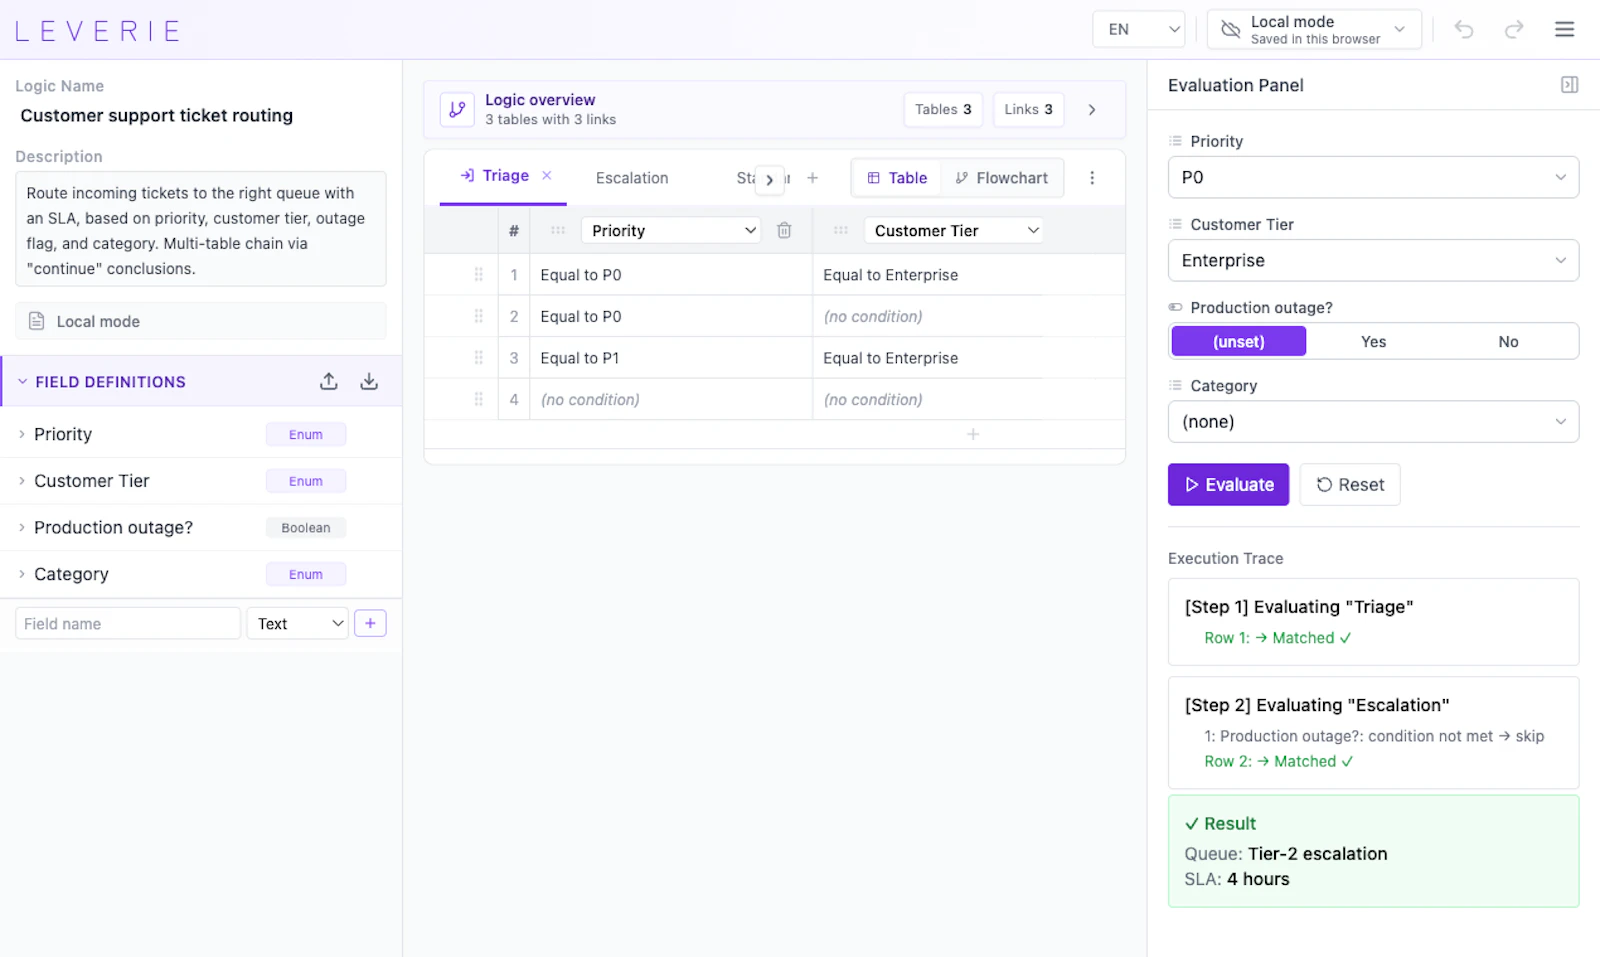The width and height of the screenshot is (1600, 957).
Task: Click the Evaluate button
Action: [x=1228, y=484]
